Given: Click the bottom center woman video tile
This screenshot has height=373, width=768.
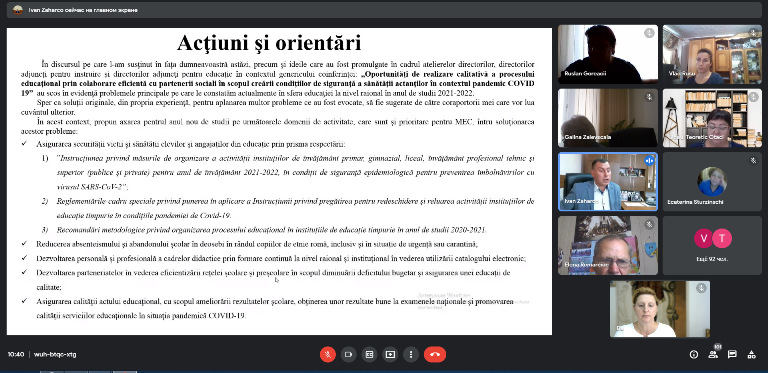Looking at the screenshot, I should (660, 309).
